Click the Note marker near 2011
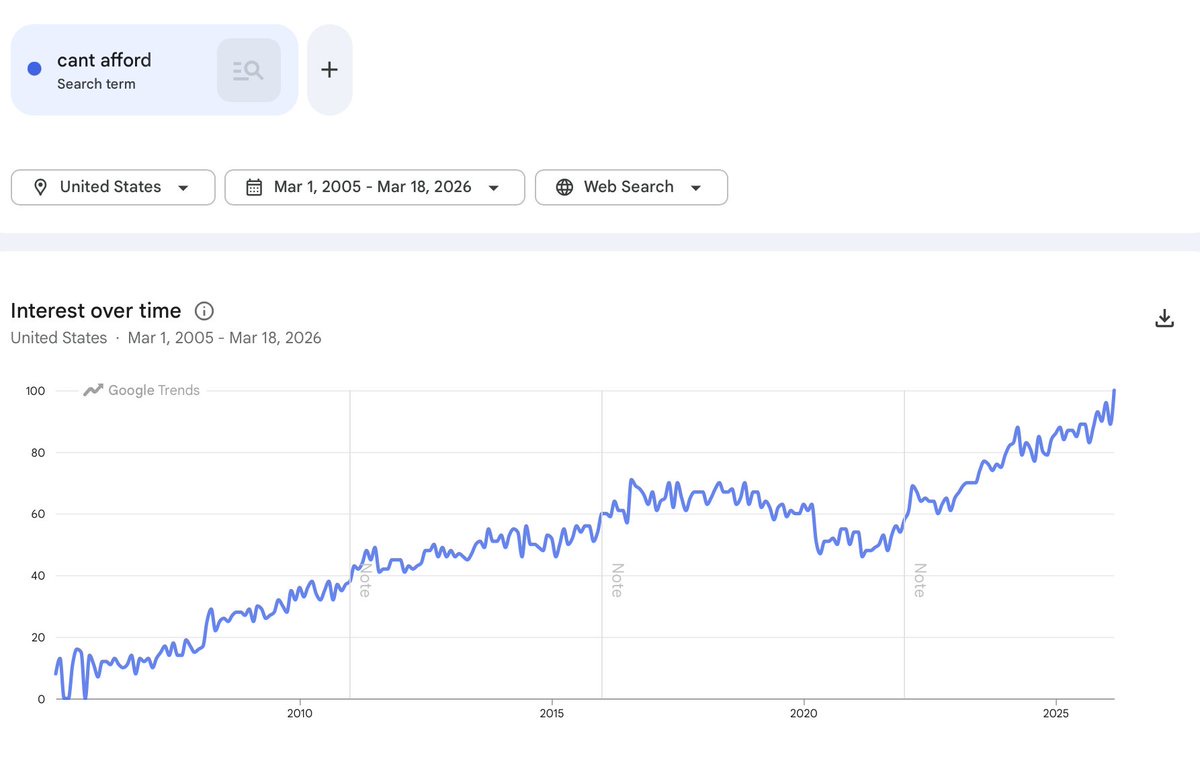 [x=365, y=580]
